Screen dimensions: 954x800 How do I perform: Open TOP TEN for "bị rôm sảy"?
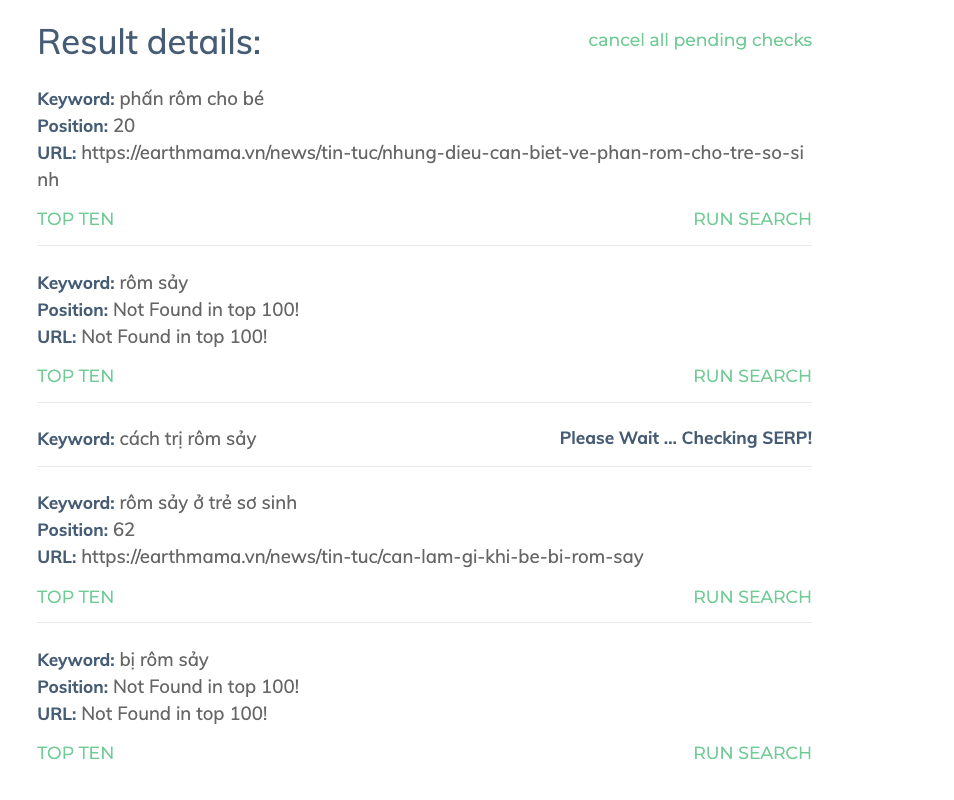75,753
